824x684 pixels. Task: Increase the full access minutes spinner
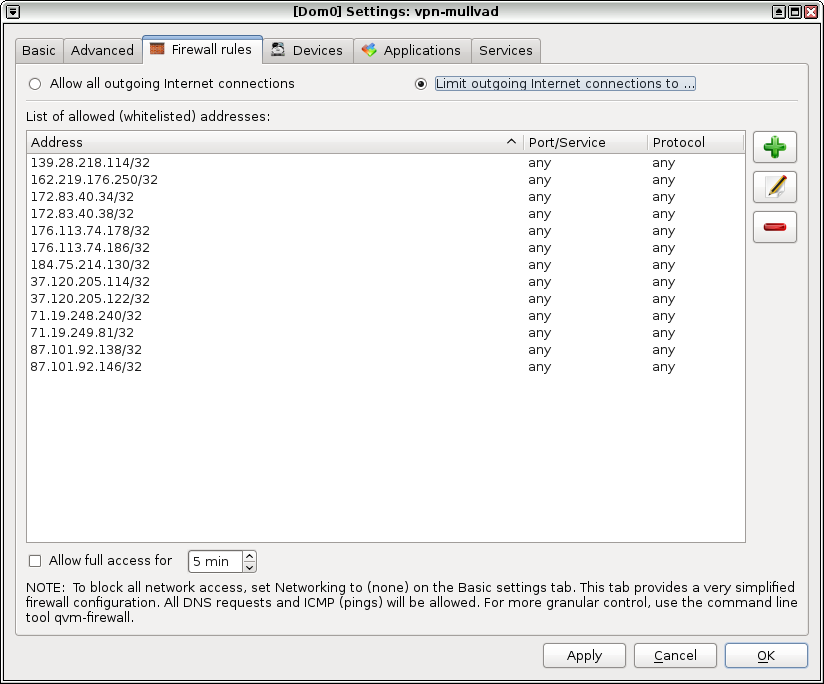(249, 556)
